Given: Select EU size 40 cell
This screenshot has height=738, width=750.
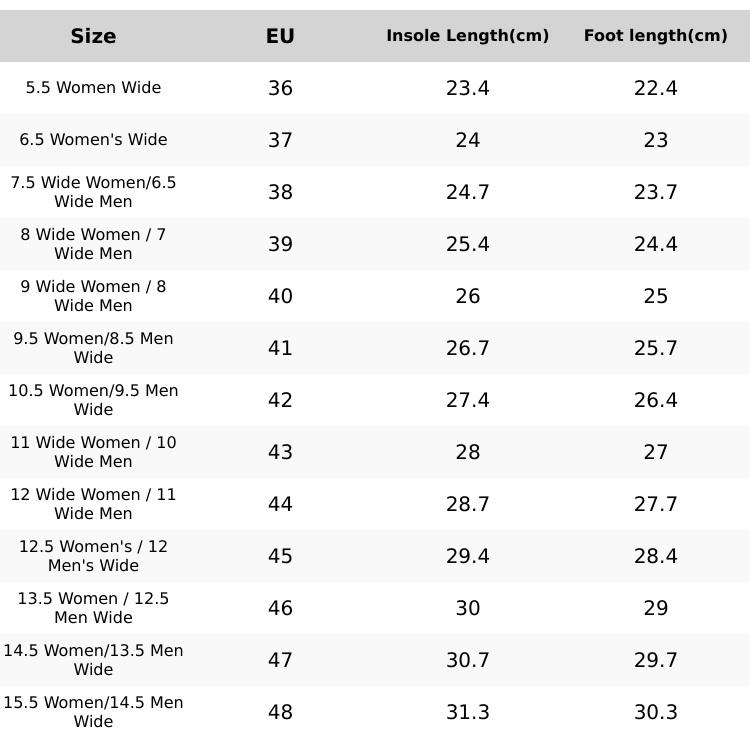Looking at the screenshot, I should click(280, 296).
